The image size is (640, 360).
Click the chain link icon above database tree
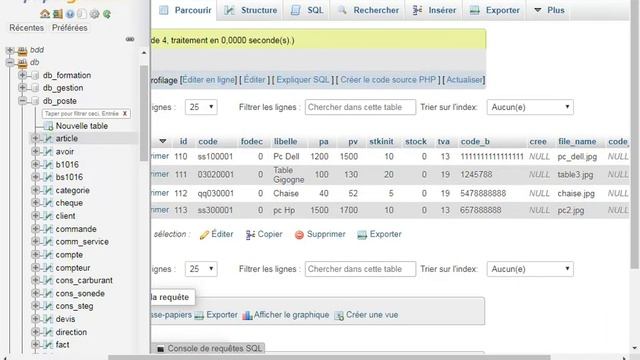tap(130, 39)
